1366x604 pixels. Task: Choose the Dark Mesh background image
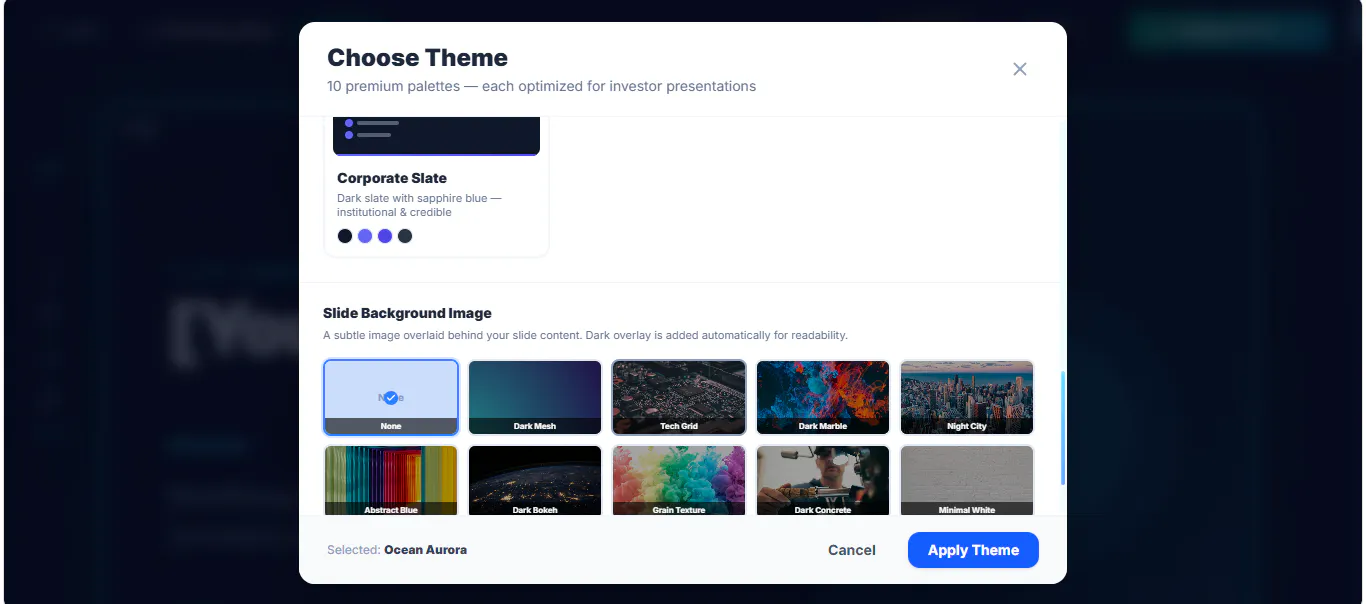point(535,398)
